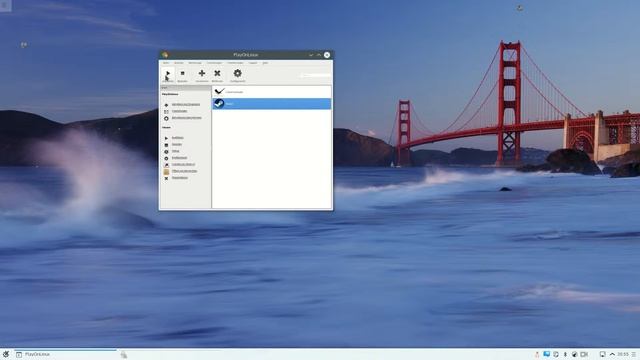Open configuration via the toolbar gear icon
Screen dimensions: 640x360
[x=238, y=75]
